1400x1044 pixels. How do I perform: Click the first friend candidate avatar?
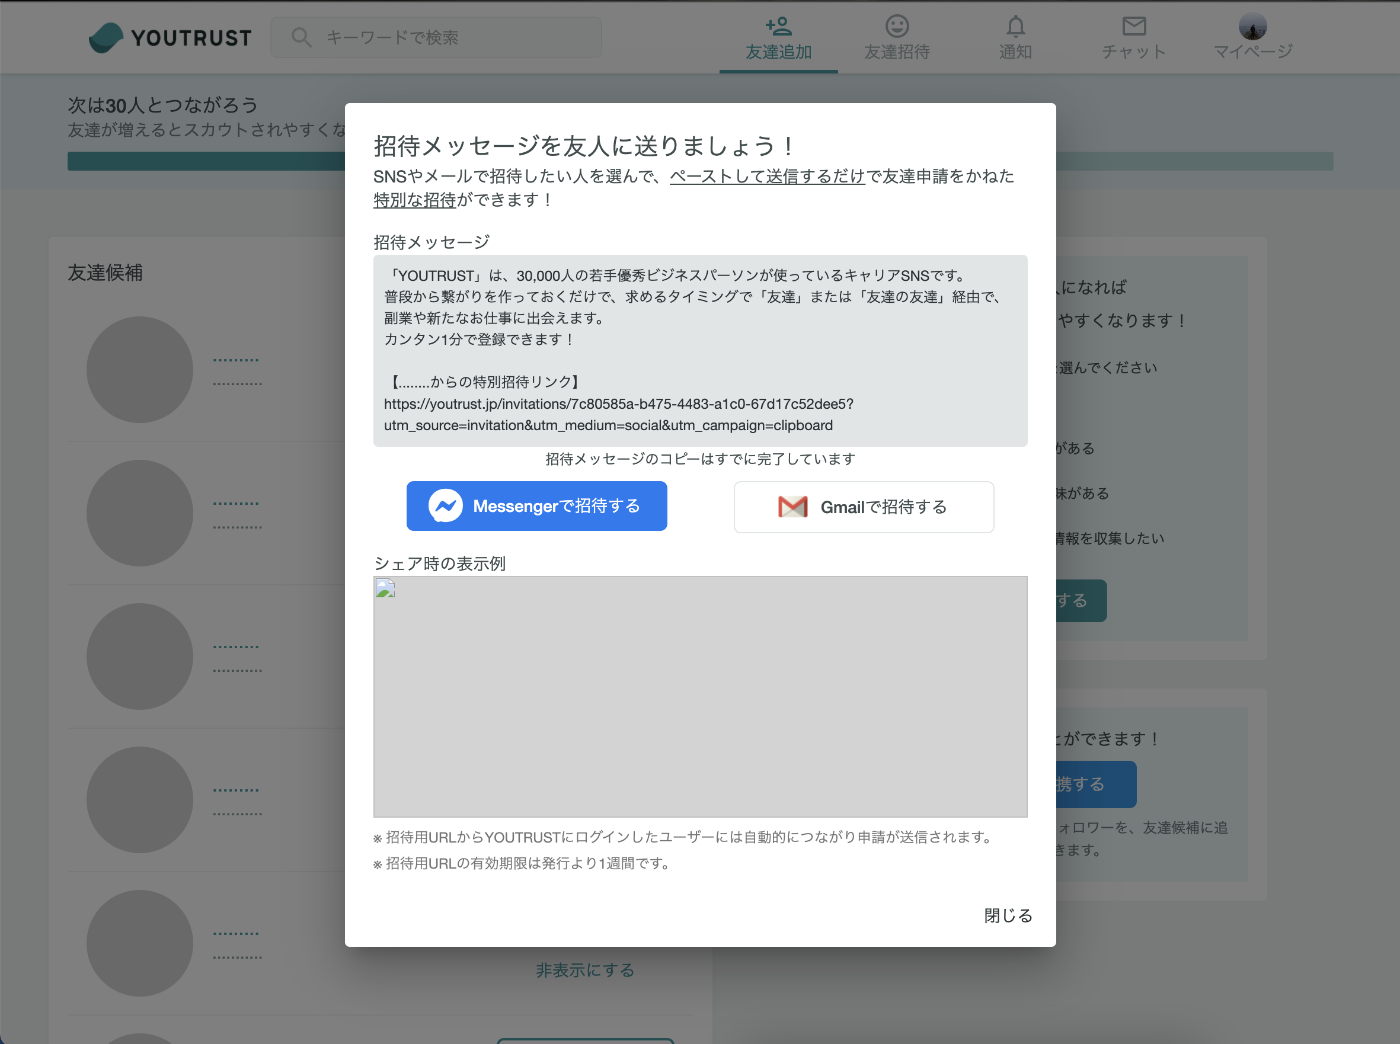coord(139,370)
